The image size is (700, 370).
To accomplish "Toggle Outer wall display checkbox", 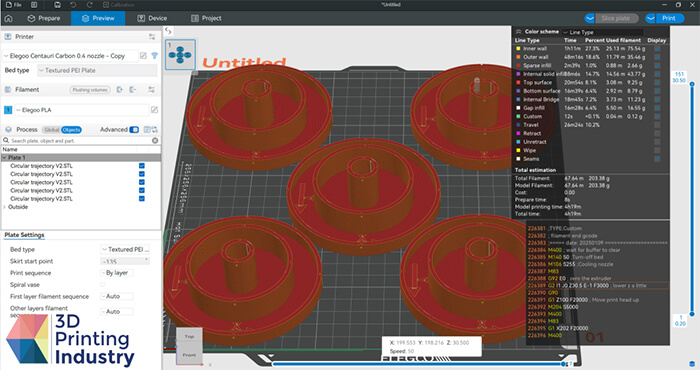I will 657,57.
